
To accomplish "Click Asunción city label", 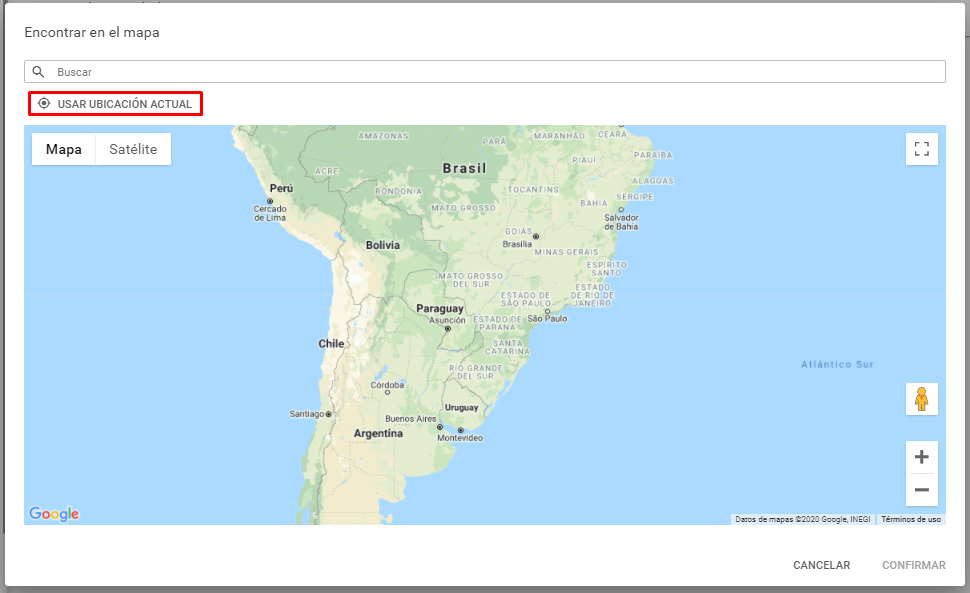I will pos(447,320).
